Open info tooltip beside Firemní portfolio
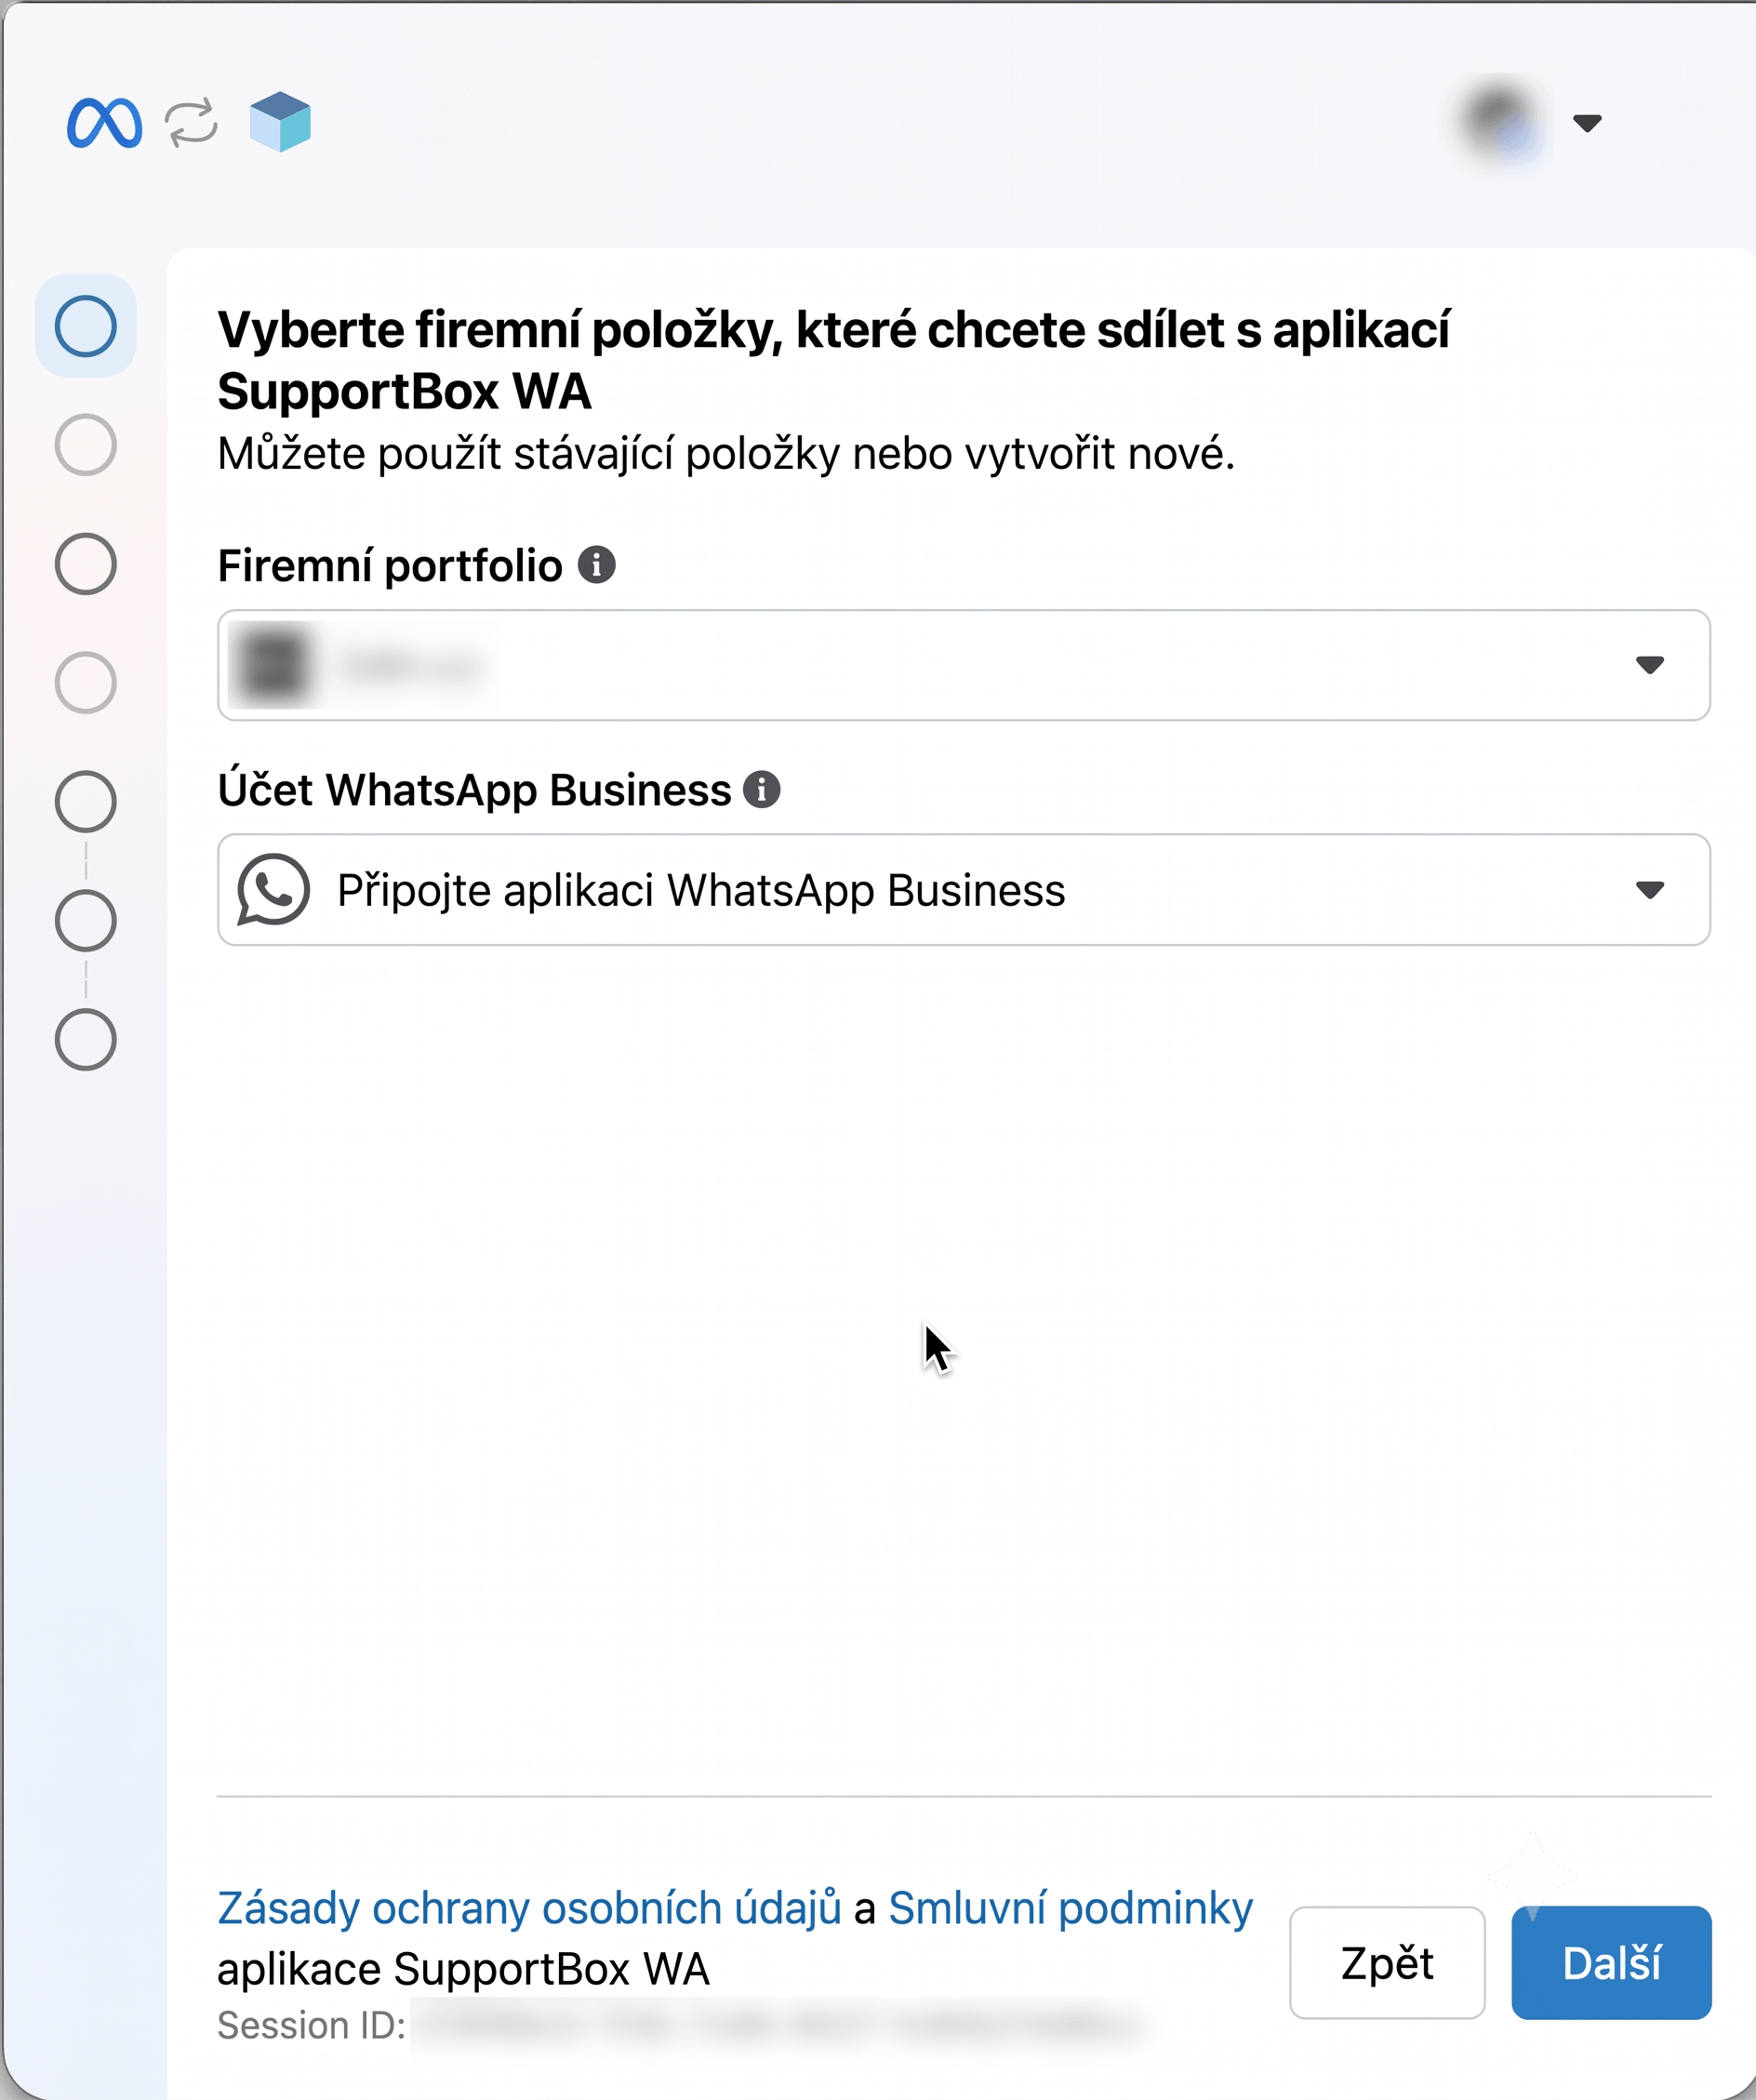 [597, 565]
